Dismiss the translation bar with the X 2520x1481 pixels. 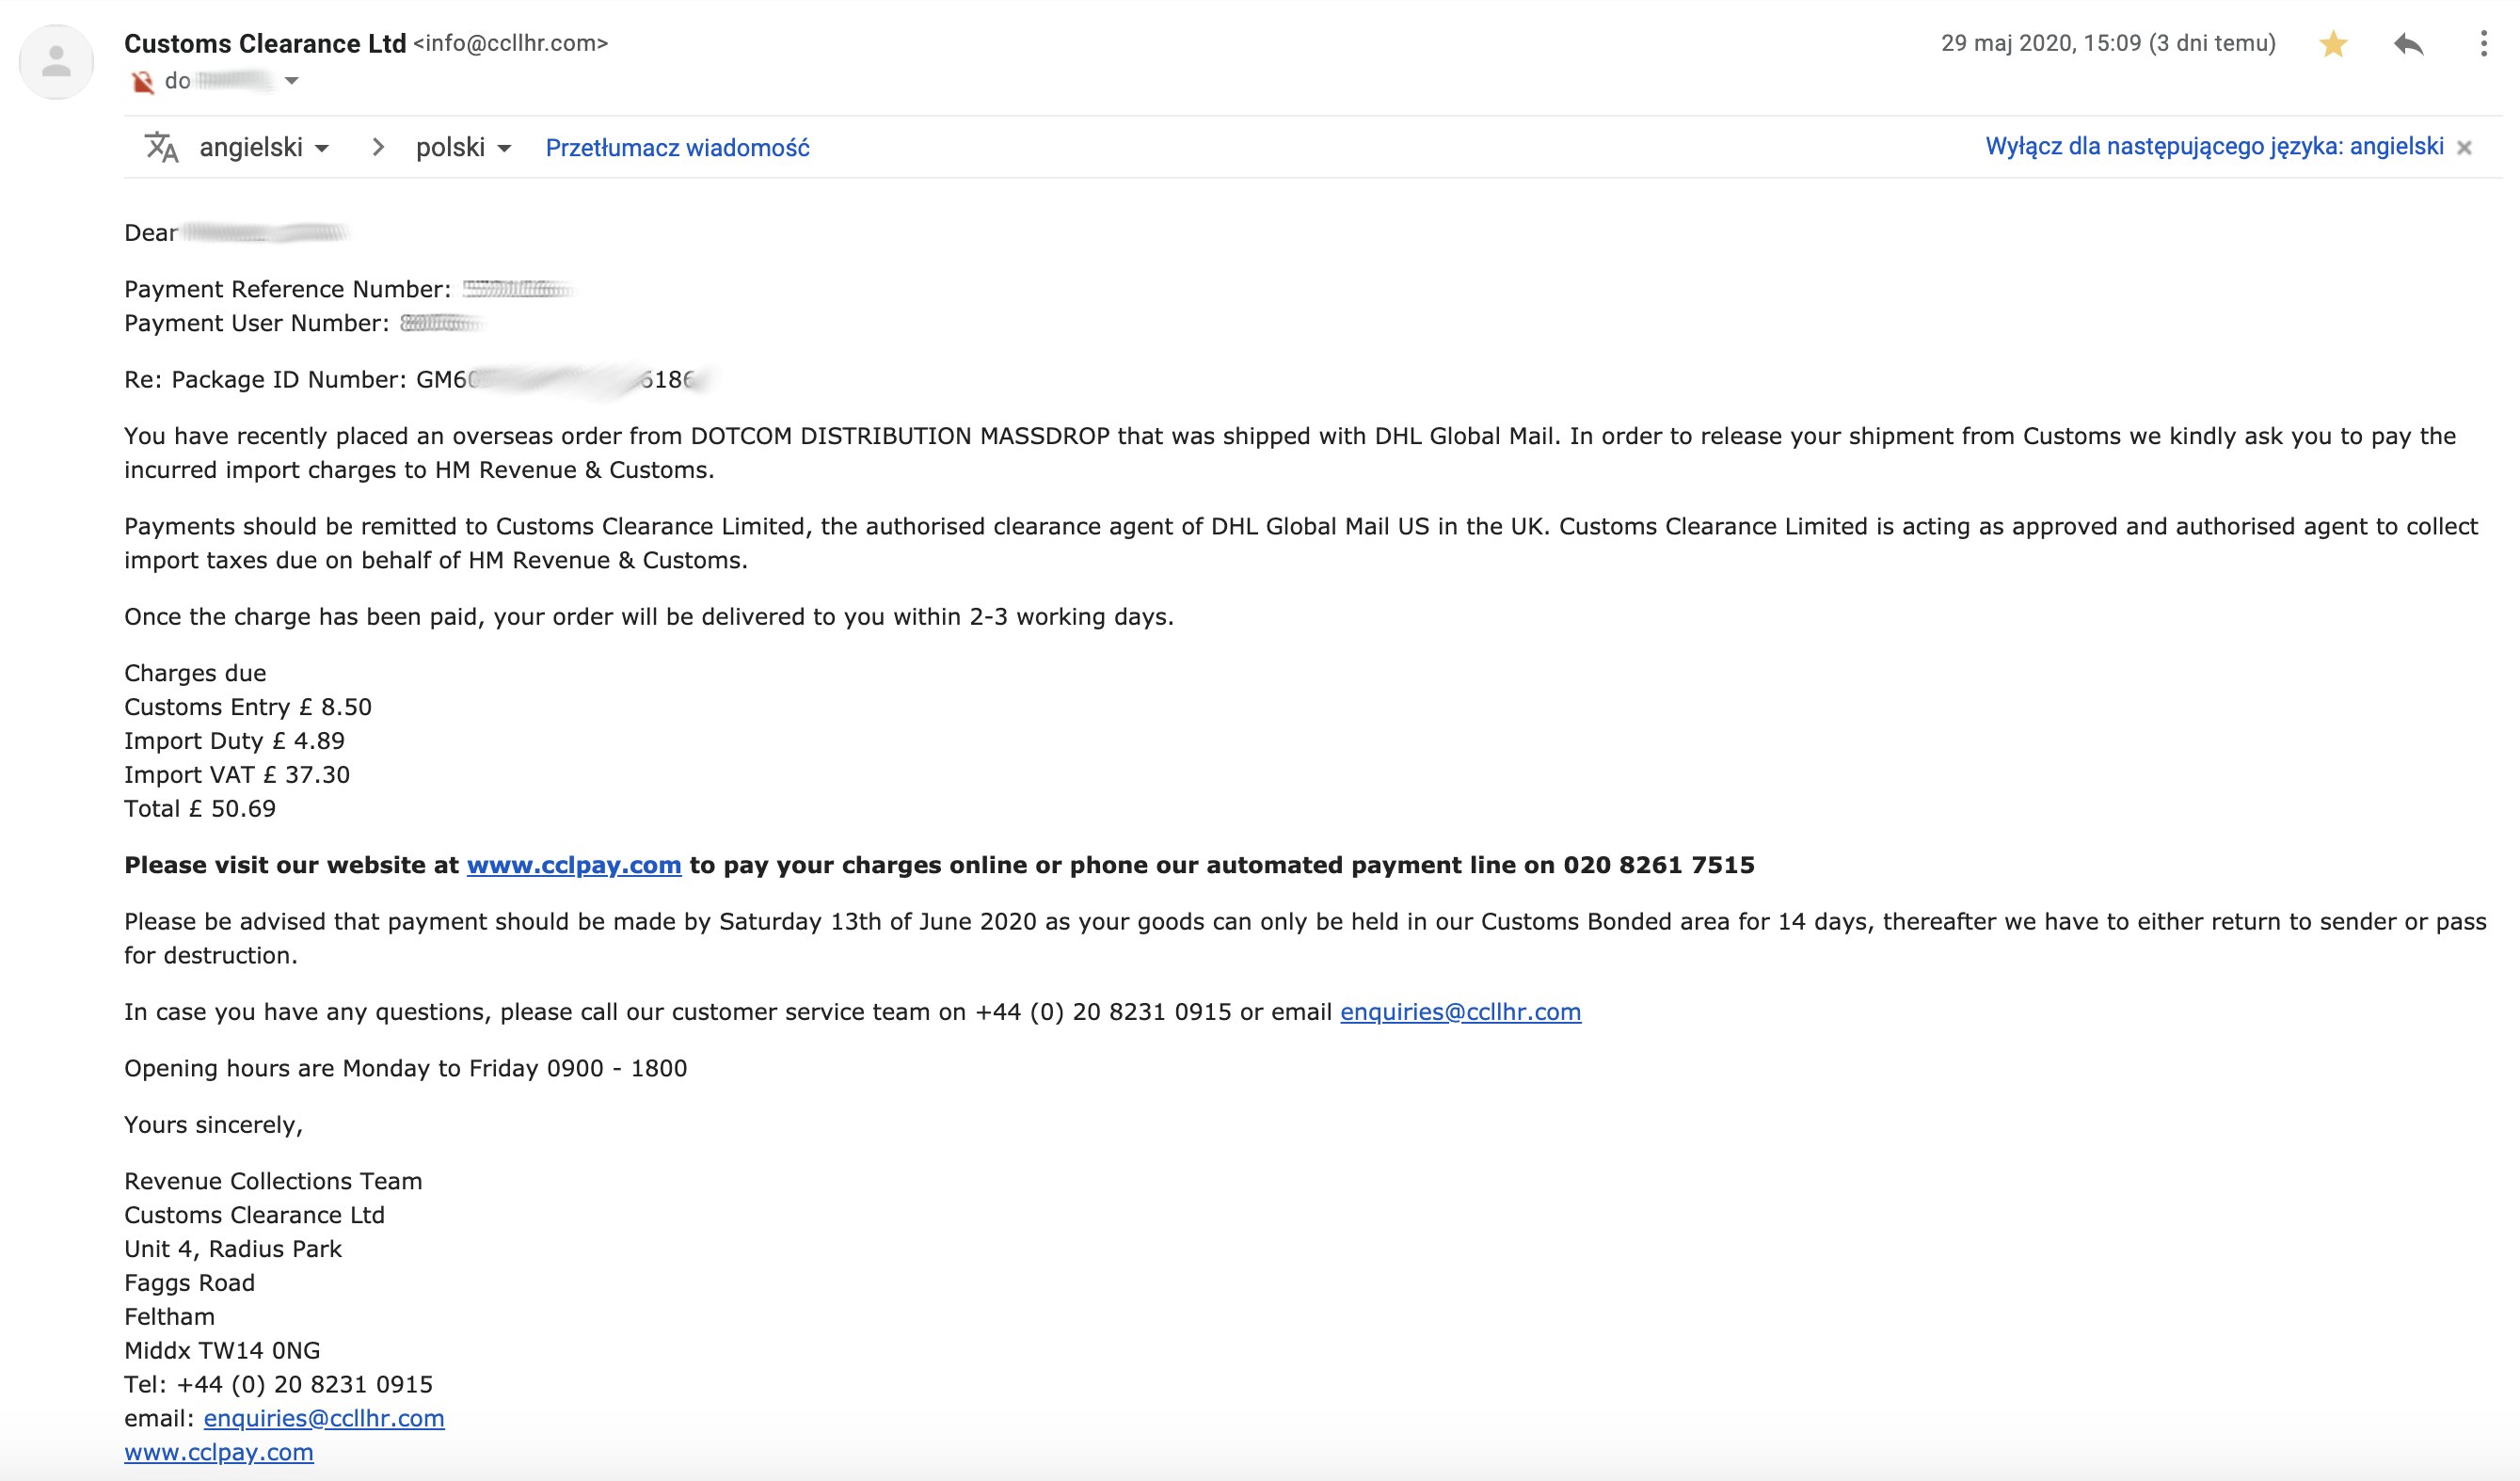point(2464,148)
